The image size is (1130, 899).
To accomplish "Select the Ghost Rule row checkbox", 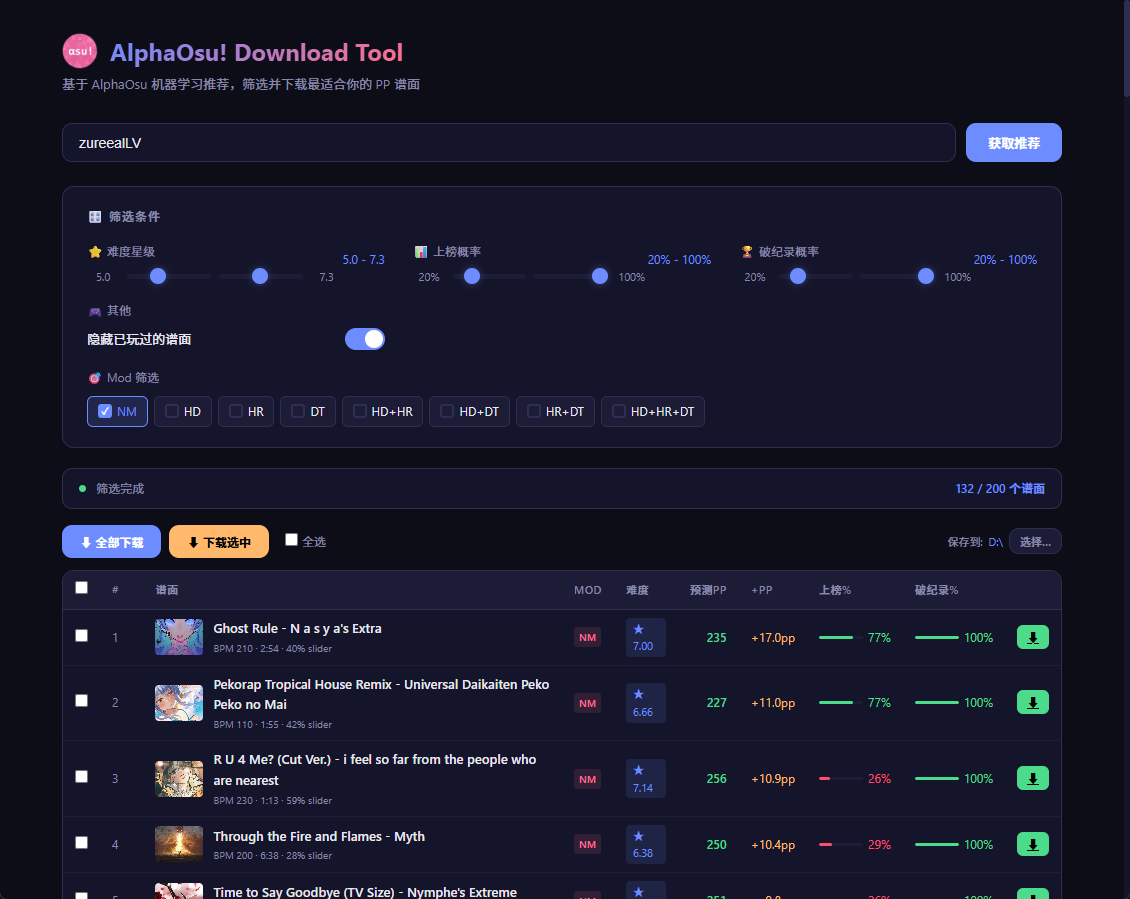I will (x=81, y=636).
